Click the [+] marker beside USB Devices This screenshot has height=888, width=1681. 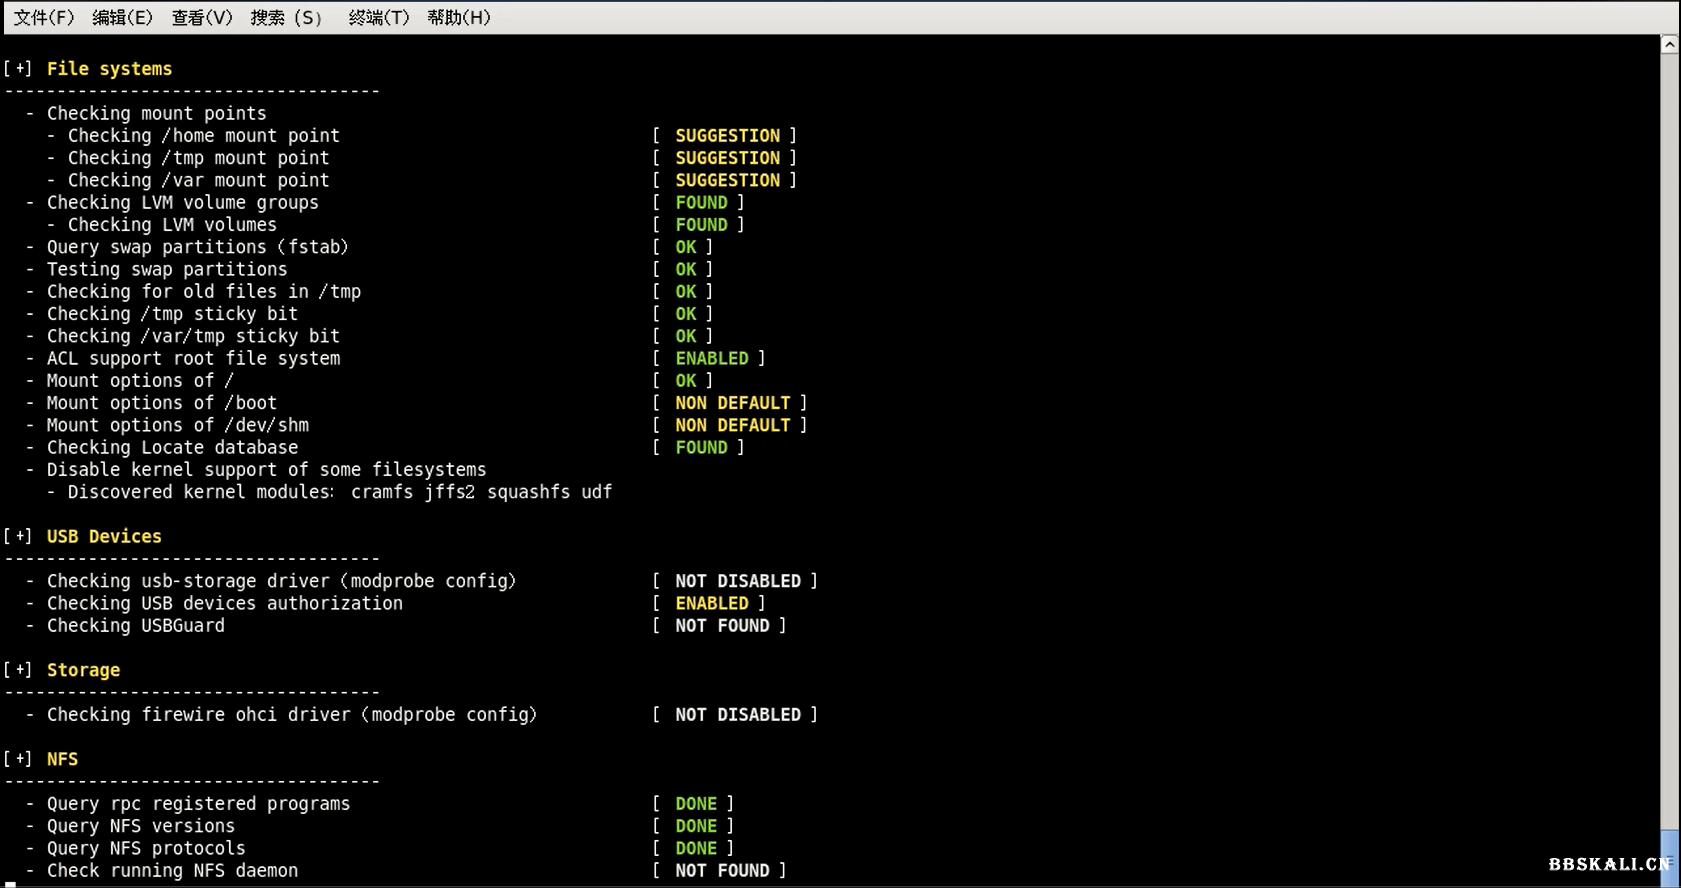pyautogui.click(x=18, y=537)
